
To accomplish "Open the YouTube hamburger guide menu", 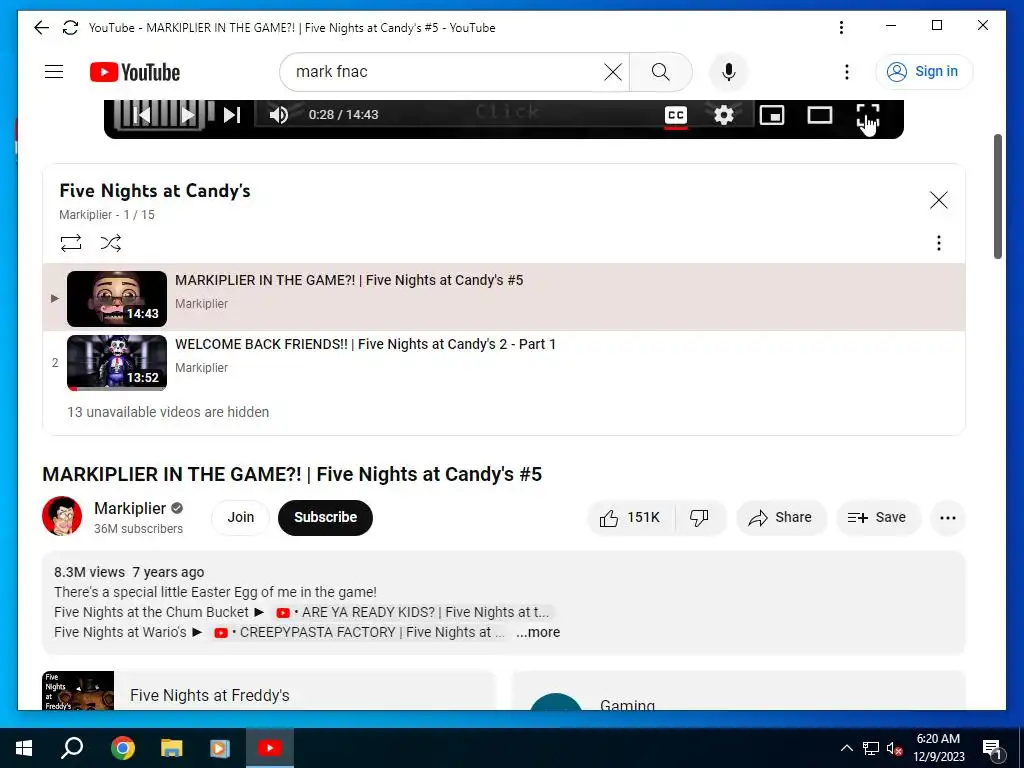I will pyautogui.click(x=54, y=72).
